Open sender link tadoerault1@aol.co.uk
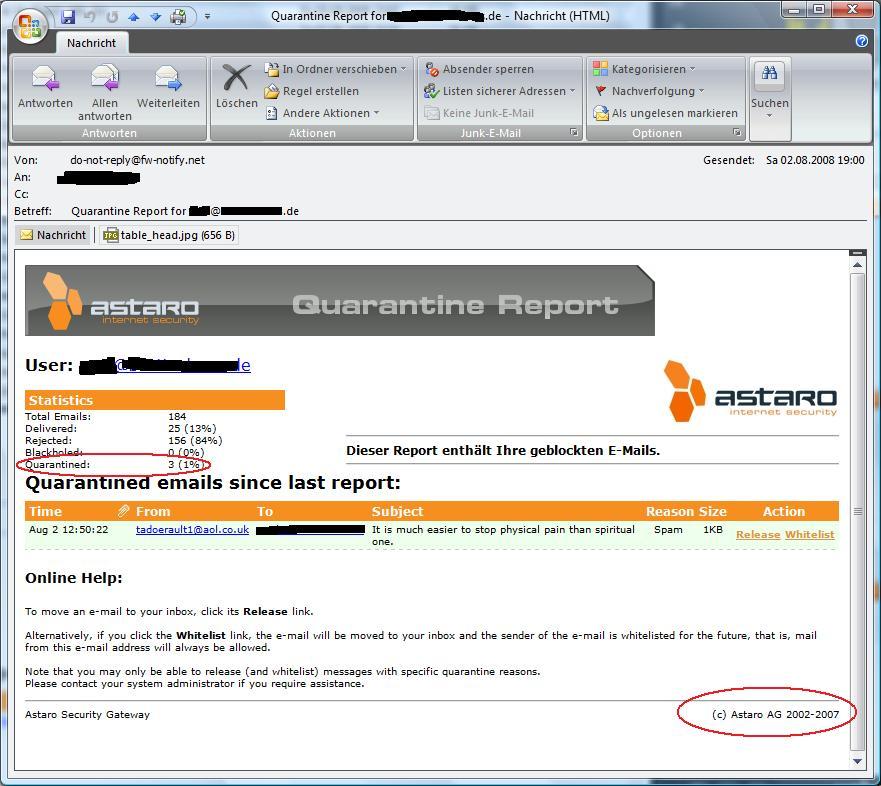The width and height of the screenshot is (881, 786). click(x=192, y=529)
